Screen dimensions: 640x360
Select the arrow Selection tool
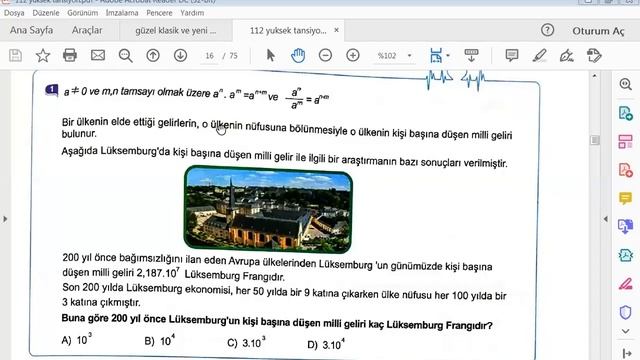click(270, 55)
